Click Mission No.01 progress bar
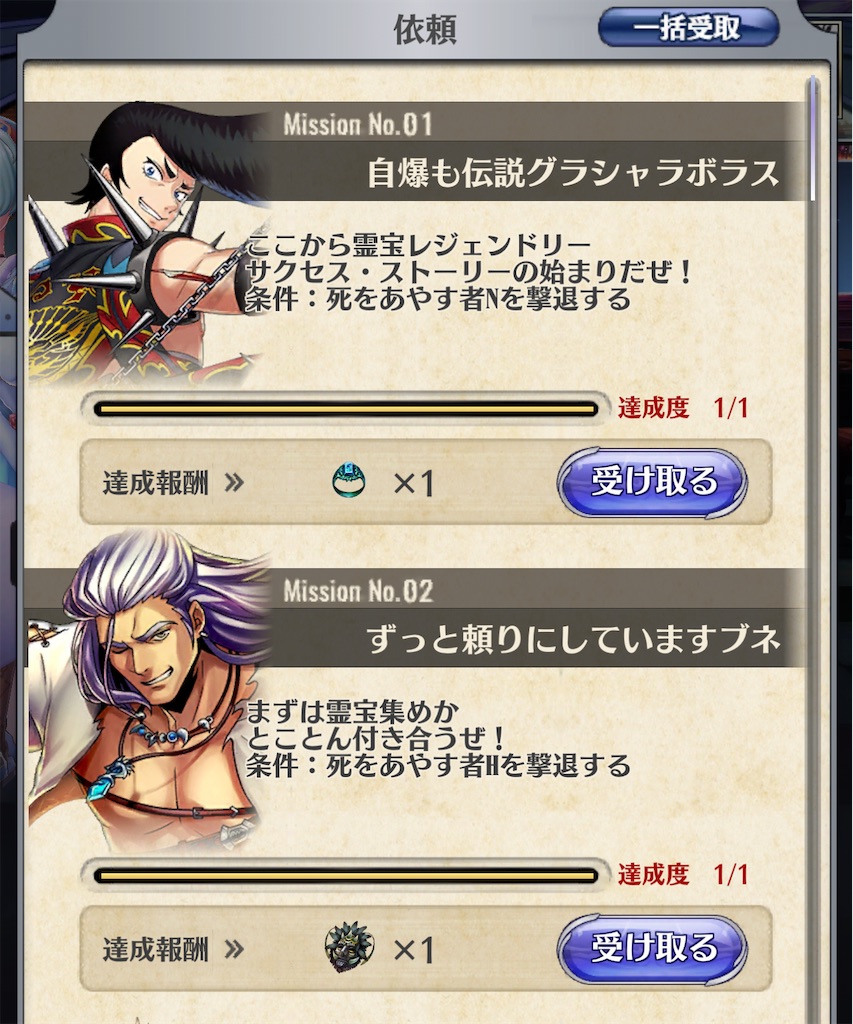The height and width of the screenshot is (1024, 853). click(346, 409)
